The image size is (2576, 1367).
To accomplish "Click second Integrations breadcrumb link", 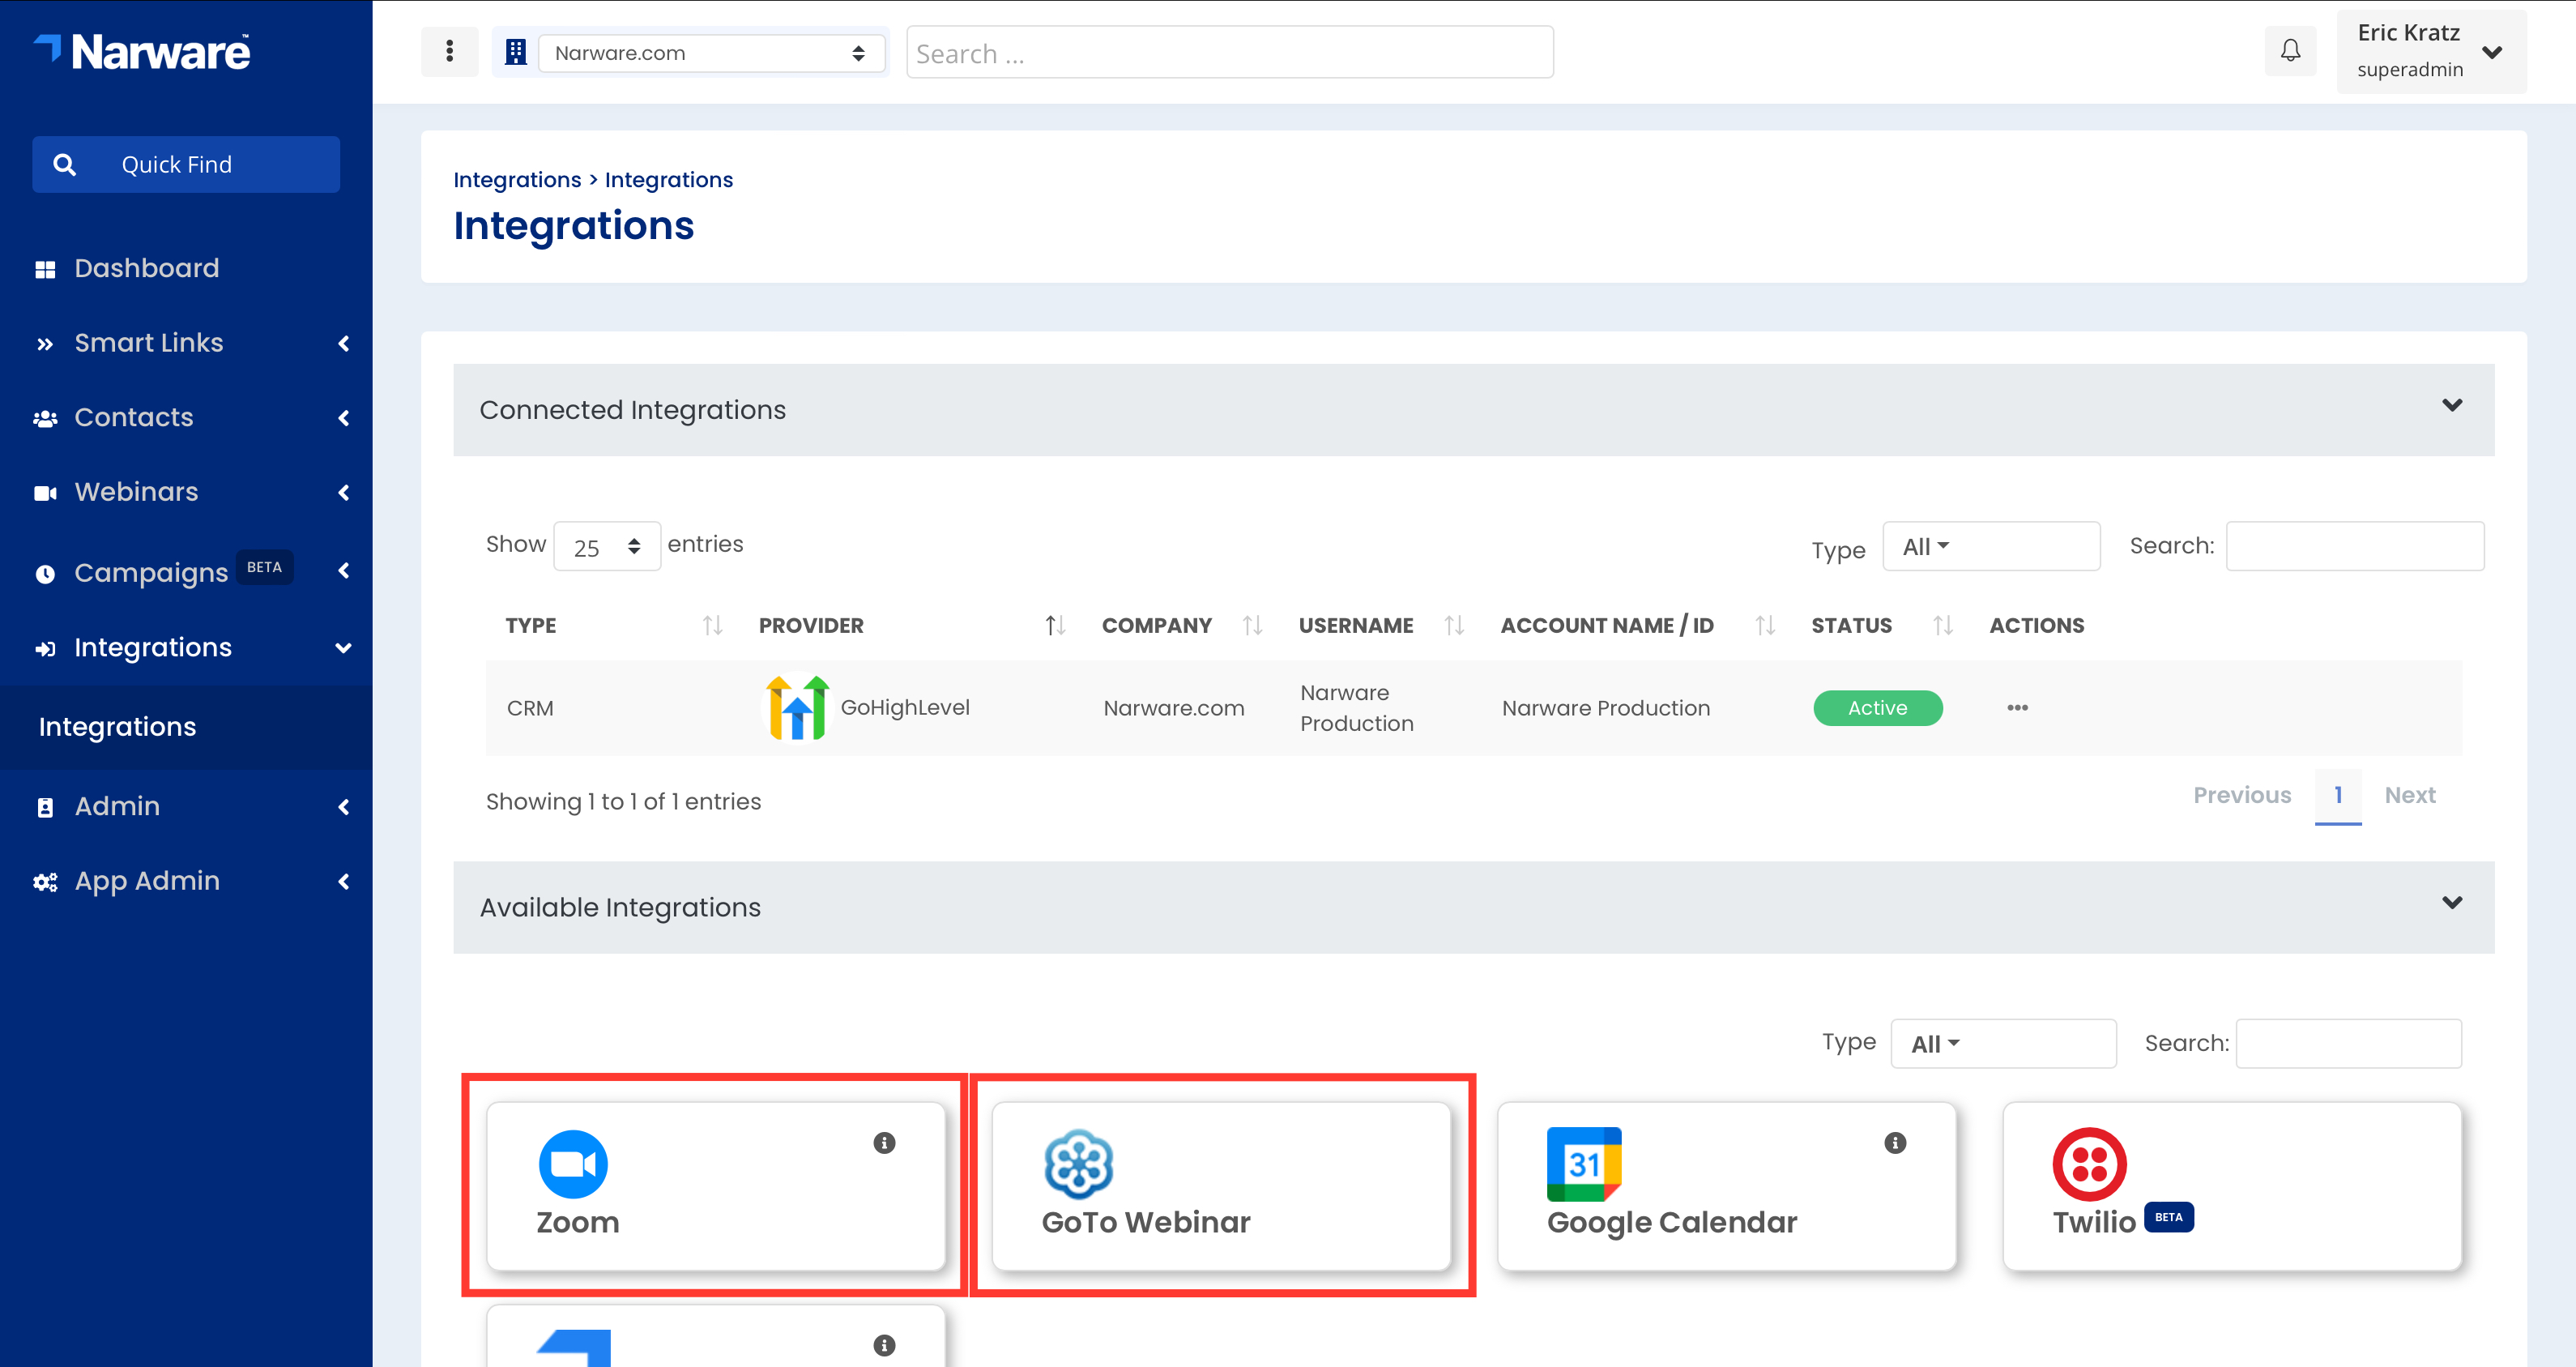I will (x=669, y=180).
